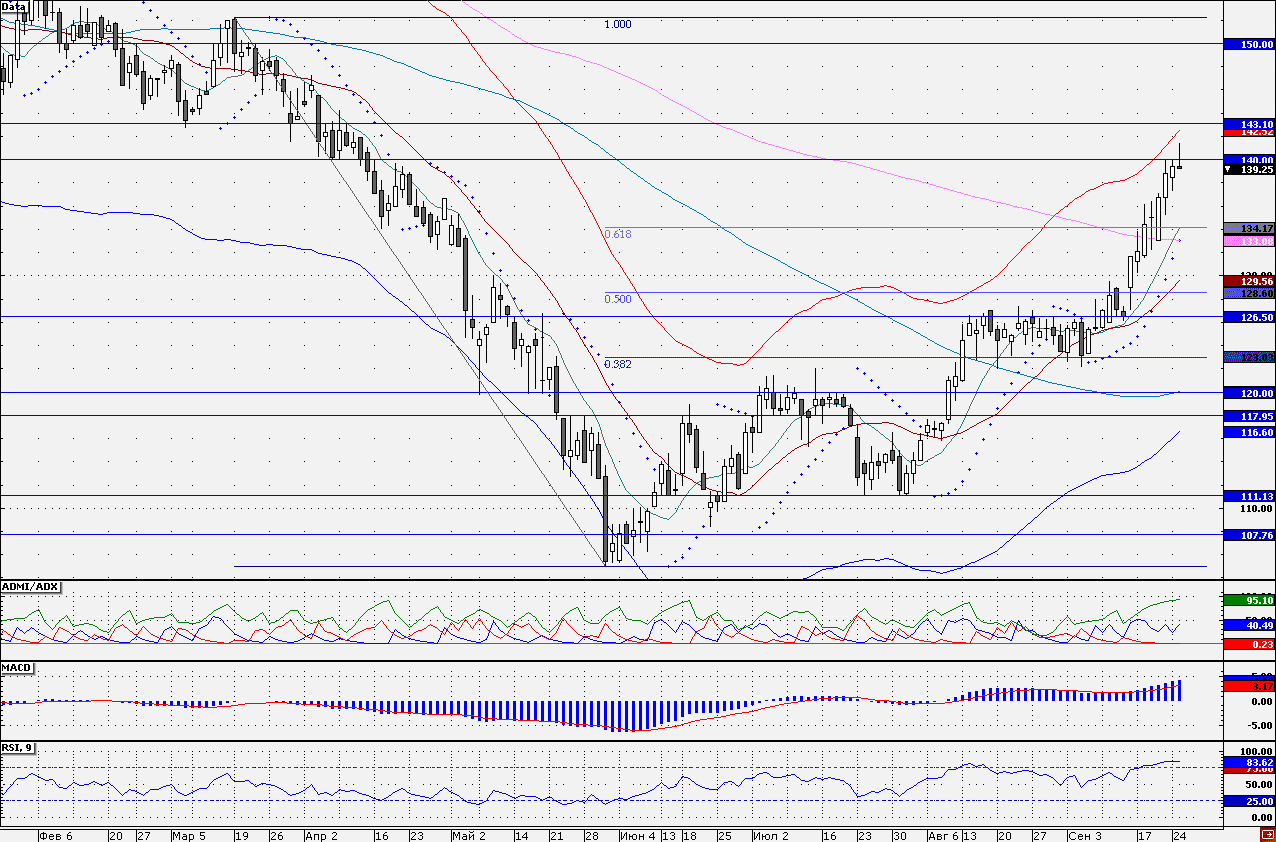Select the RSI, 9 panel label
Screen dimensions: 1276x842
(x=17, y=747)
